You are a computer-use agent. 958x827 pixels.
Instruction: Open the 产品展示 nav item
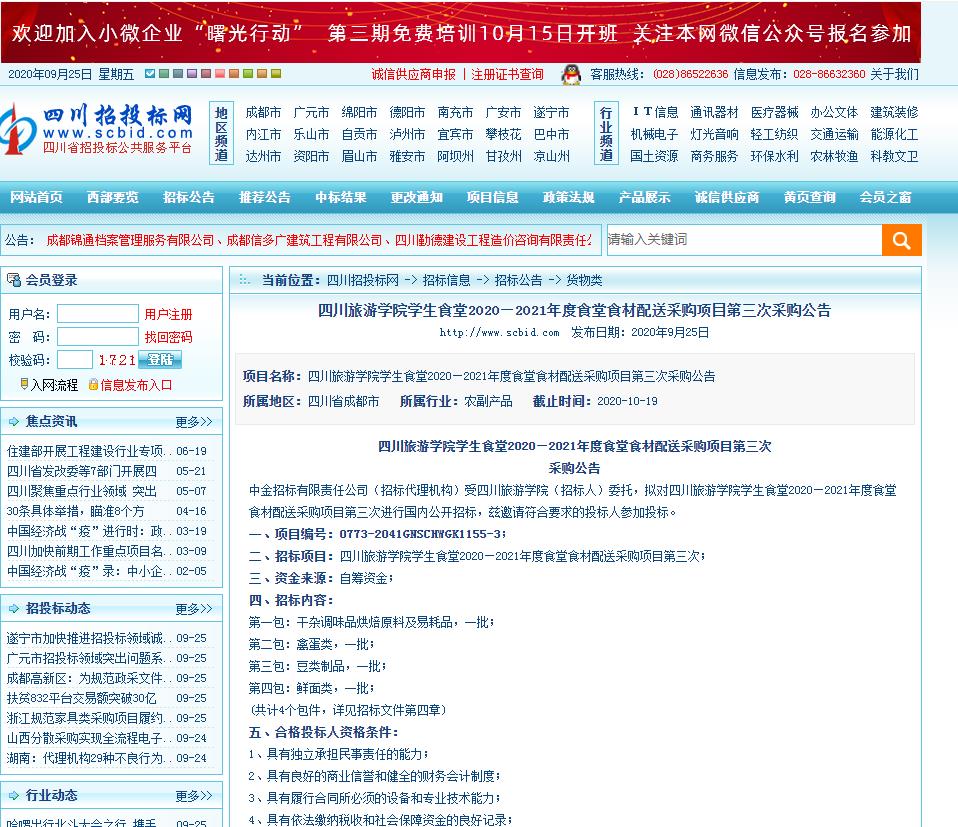pos(645,197)
